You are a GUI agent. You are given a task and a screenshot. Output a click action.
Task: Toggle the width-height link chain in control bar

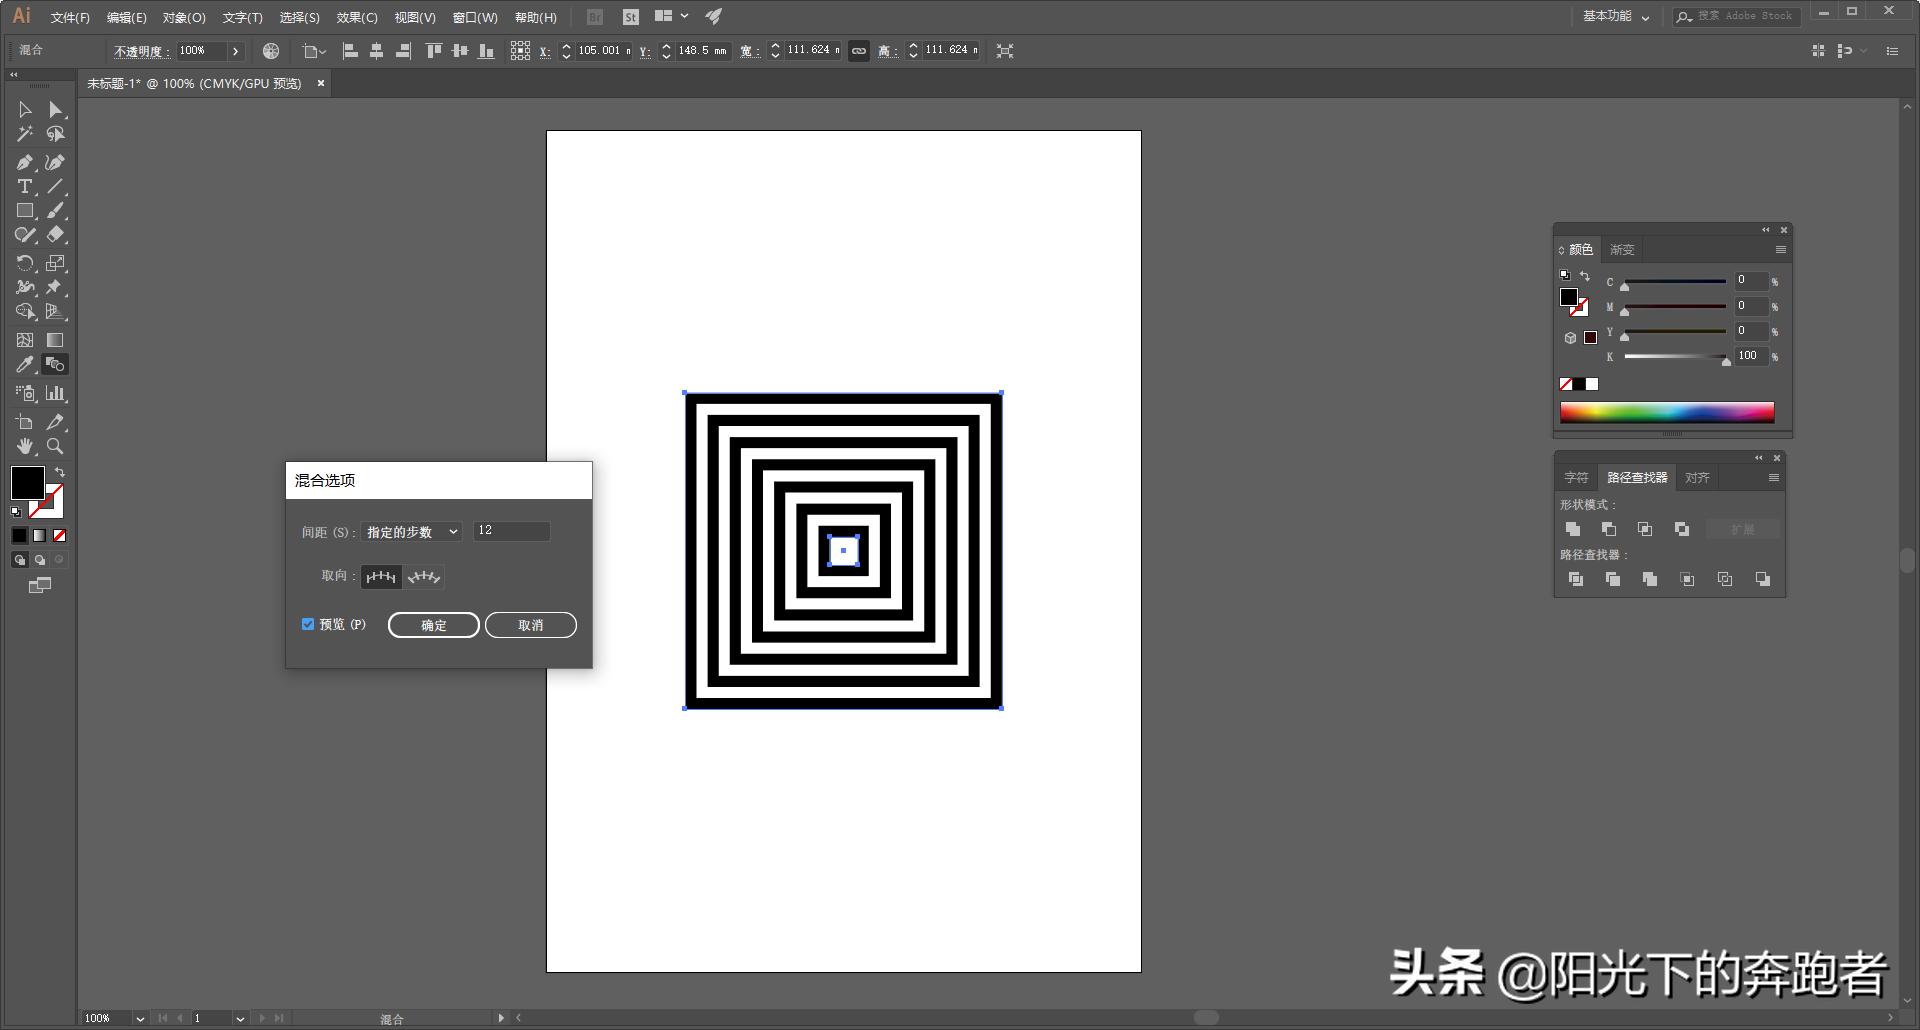pos(859,51)
